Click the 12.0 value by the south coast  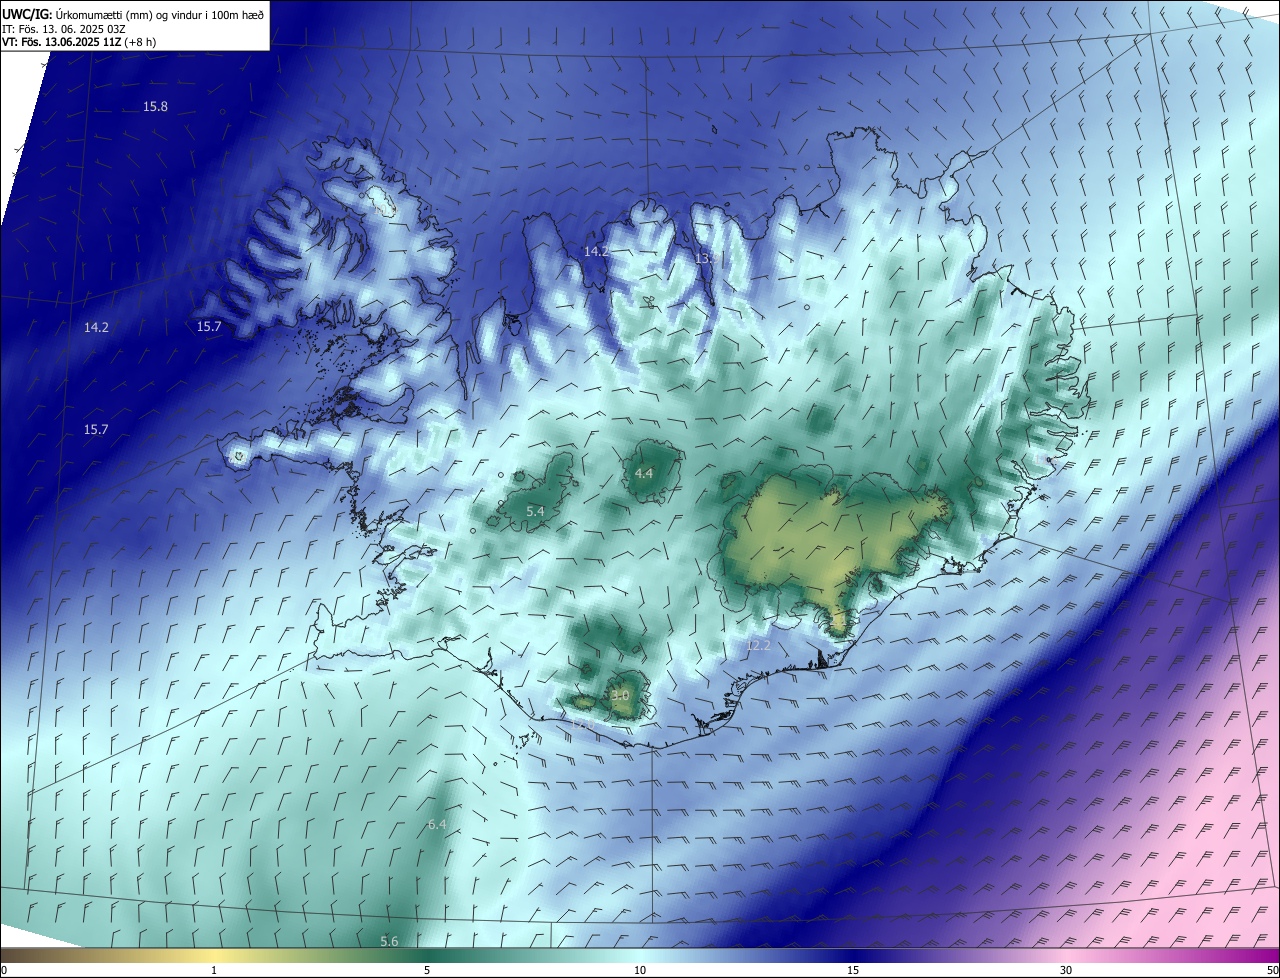click(x=585, y=722)
